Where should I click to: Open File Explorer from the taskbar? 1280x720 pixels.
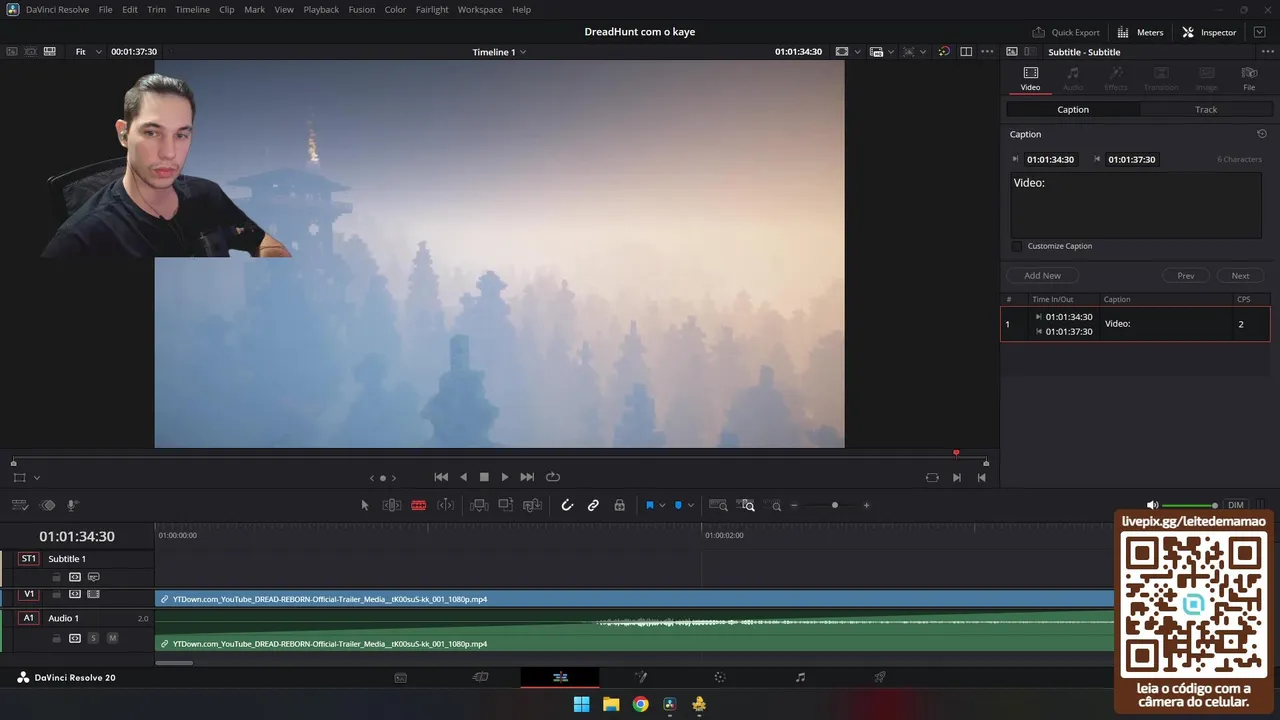pyautogui.click(x=611, y=704)
